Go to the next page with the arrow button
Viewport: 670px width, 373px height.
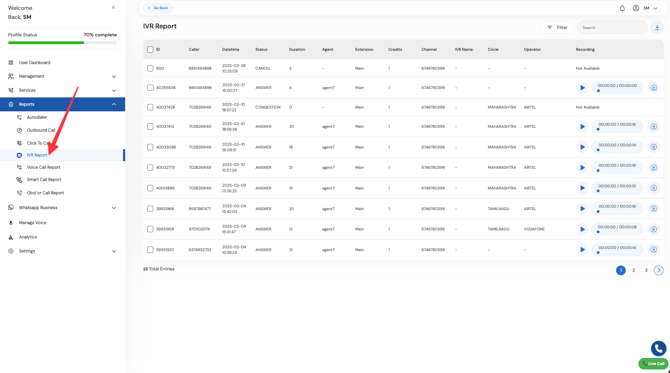[x=658, y=270]
